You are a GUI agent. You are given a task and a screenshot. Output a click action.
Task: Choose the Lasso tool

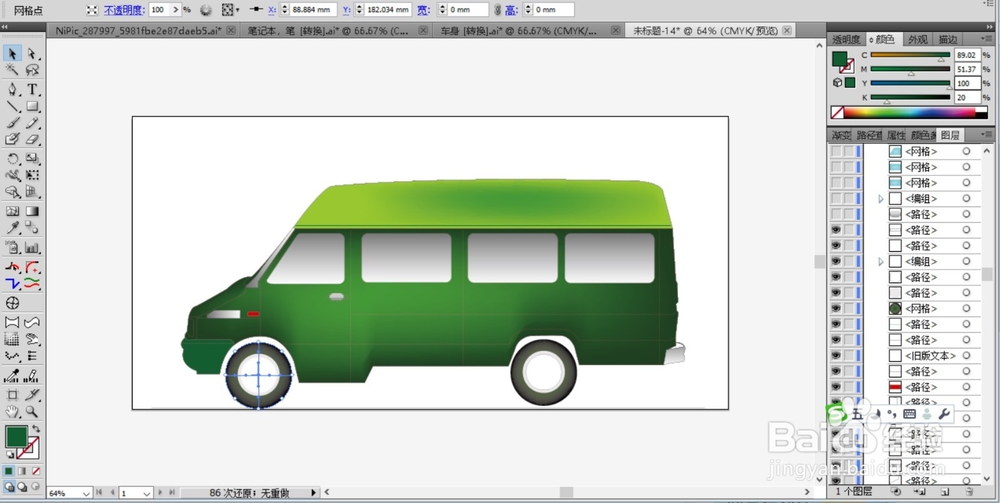(x=32, y=71)
